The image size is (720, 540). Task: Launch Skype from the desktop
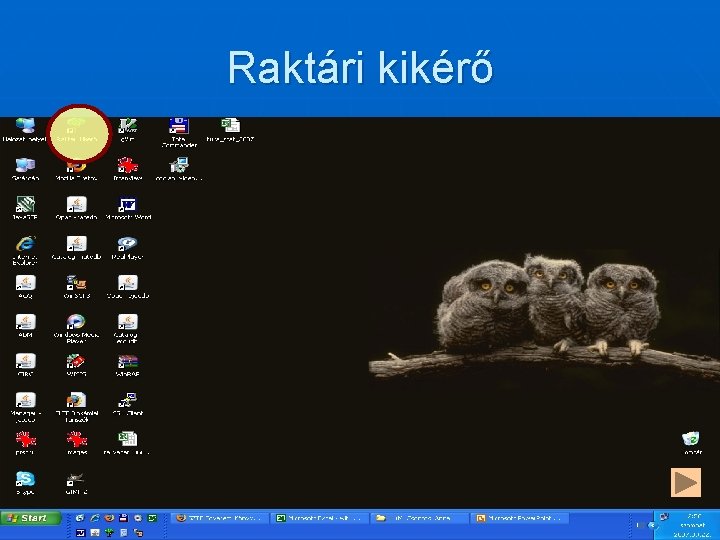coord(25,483)
